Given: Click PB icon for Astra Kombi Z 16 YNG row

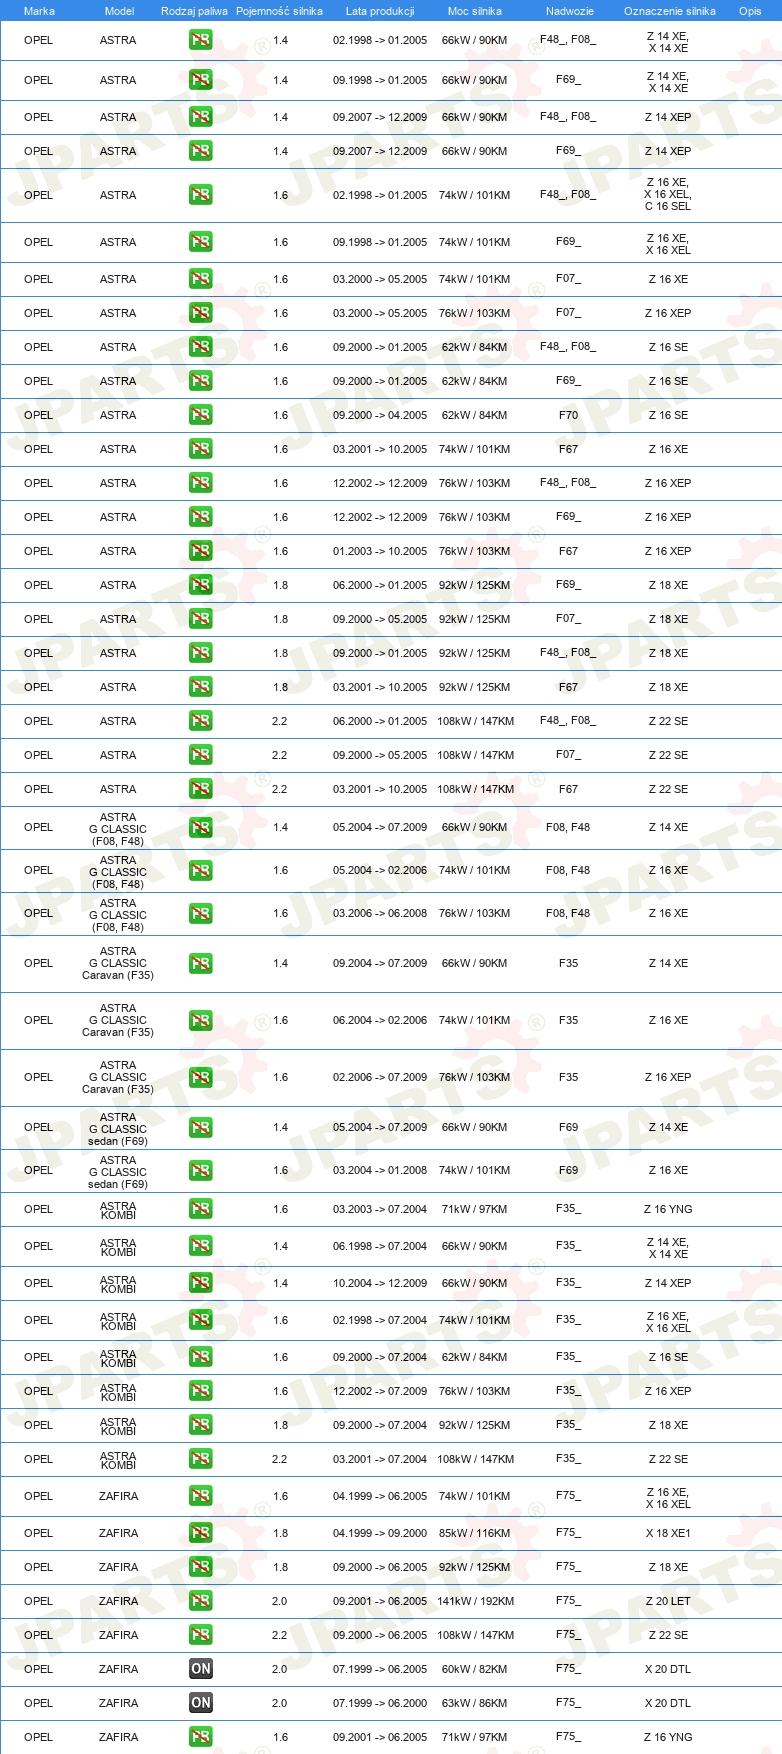Looking at the screenshot, I should click(x=201, y=1209).
